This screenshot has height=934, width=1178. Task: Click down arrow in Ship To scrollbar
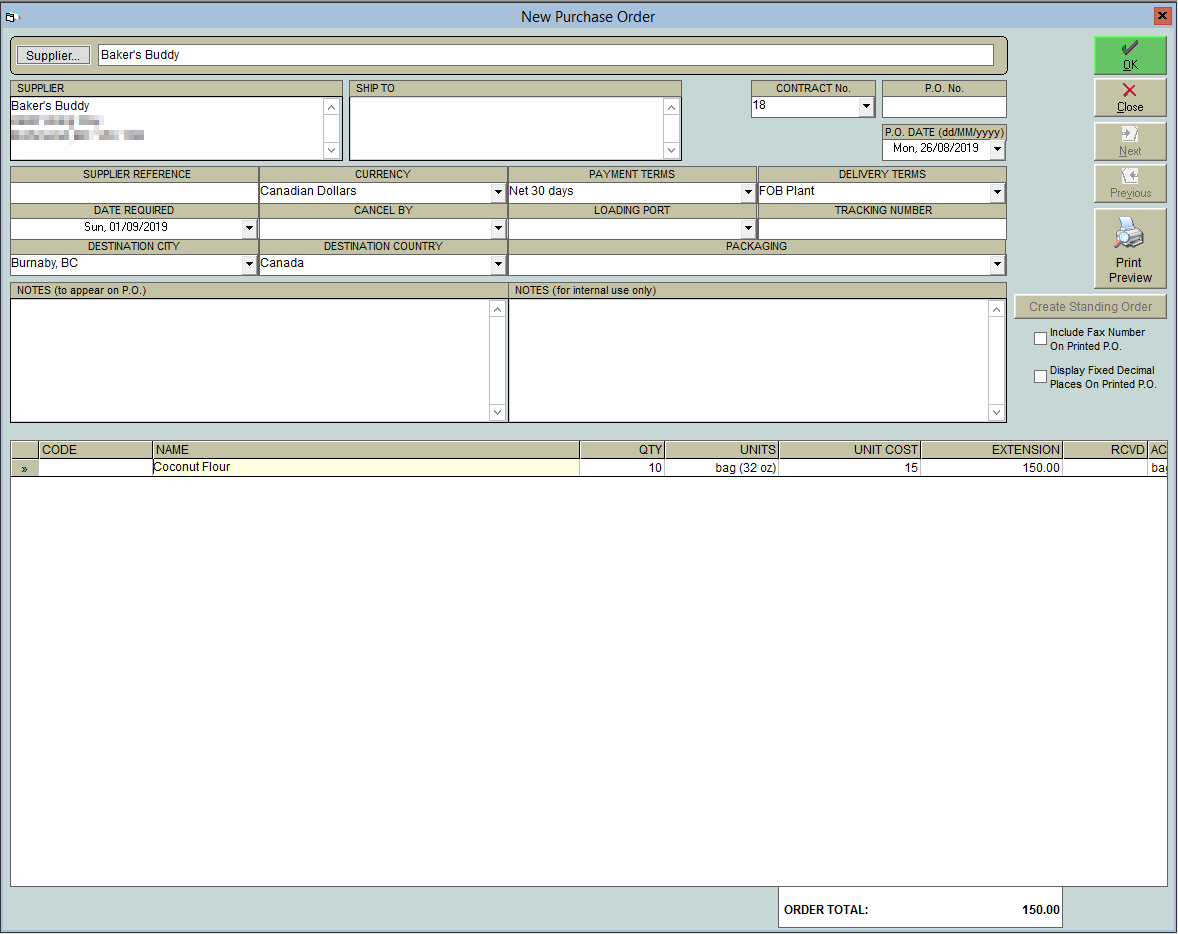coord(671,150)
